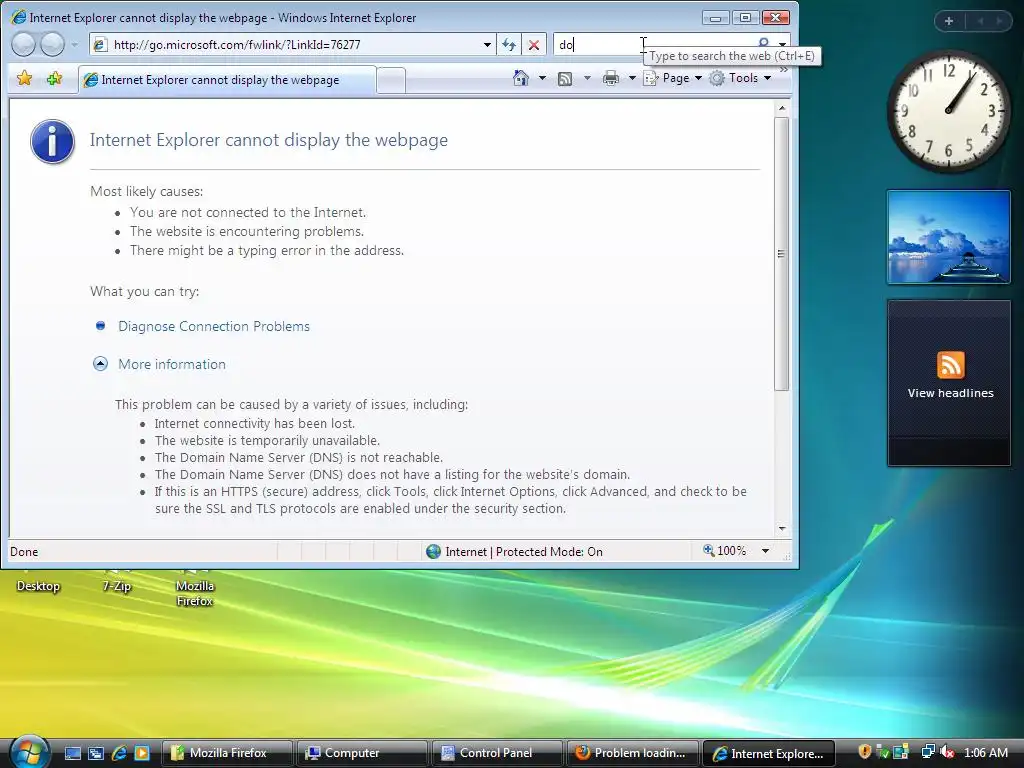
Task: Open the recent pages dropdown arrow
Action: pyautogui.click(x=74, y=44)
